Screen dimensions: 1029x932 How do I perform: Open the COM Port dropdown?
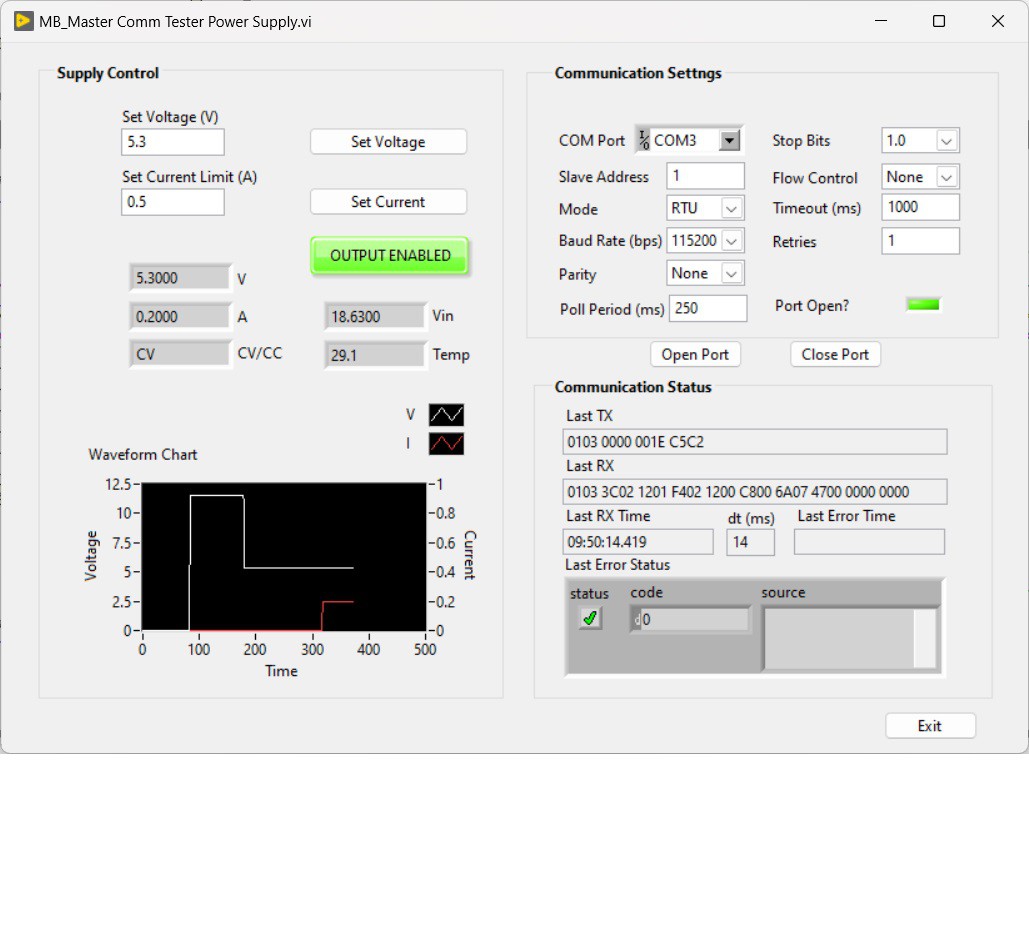click(729, 141)
